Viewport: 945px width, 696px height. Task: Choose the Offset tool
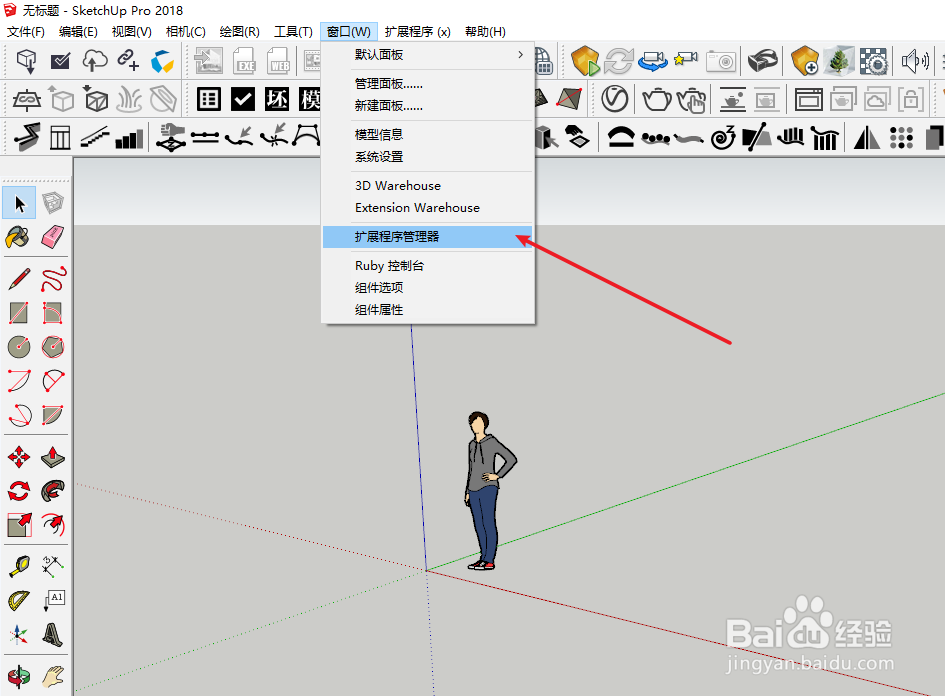coord(53,525)
